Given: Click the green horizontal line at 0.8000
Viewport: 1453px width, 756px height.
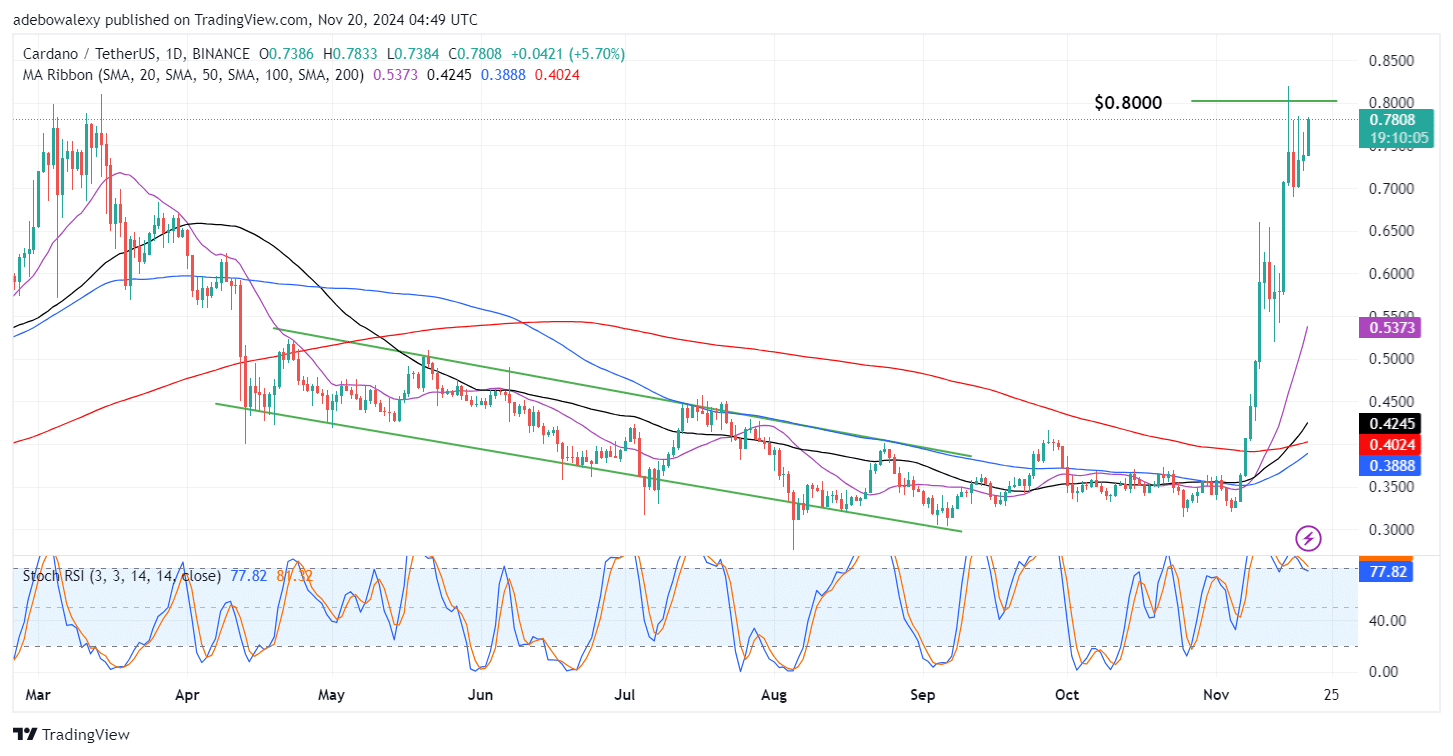Looking at the screenshot, I should pyautogui.click(x=1264, y=101).
